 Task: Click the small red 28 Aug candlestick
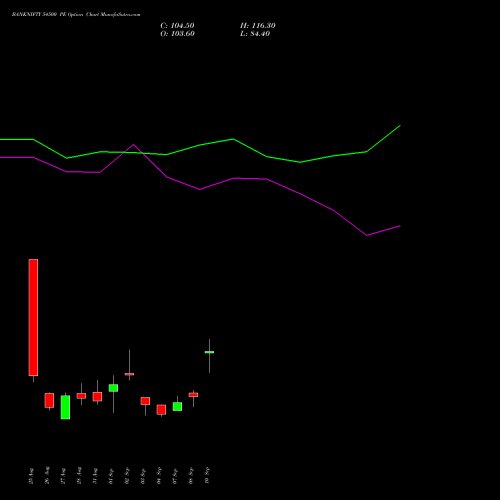(x=81, y=396)
